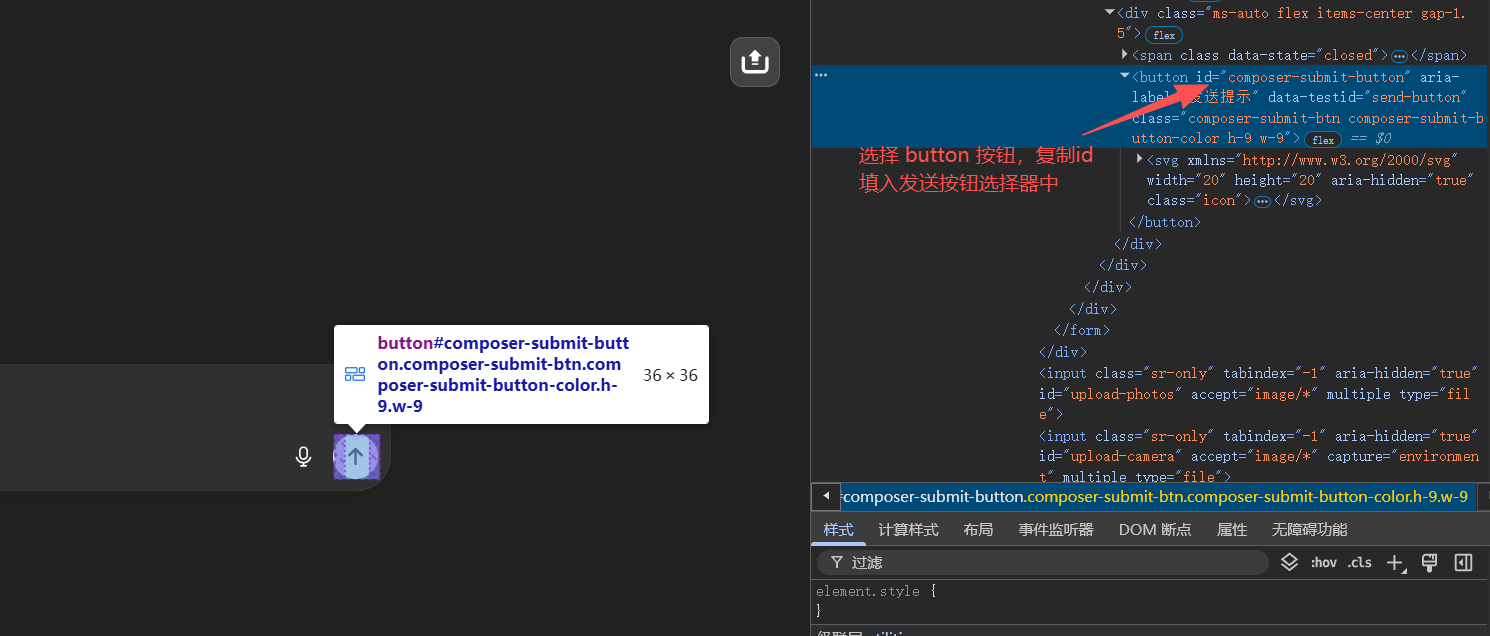Click the 过滤 filter input field
The width and height of the screenshot is (1490, 636).
1000,562
